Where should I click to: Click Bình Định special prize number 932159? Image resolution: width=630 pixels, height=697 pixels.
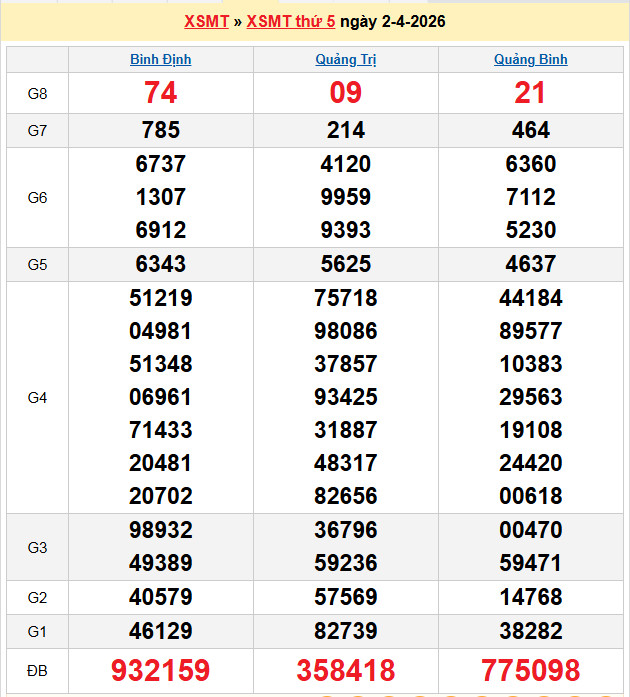pyautogui.click(x=161, y=670)
